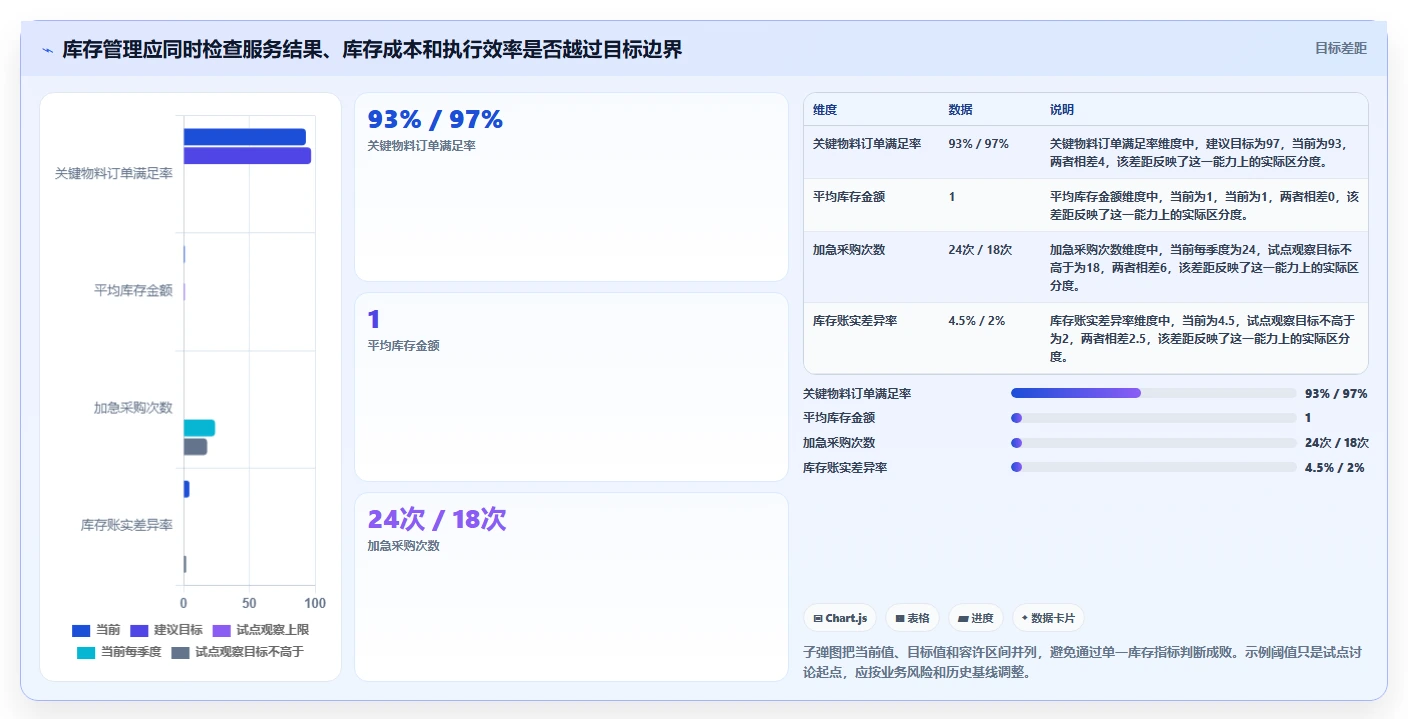1408x719 pixels.
Task: Click the 目标差距 label in the header
Action: coord(1340,48)
